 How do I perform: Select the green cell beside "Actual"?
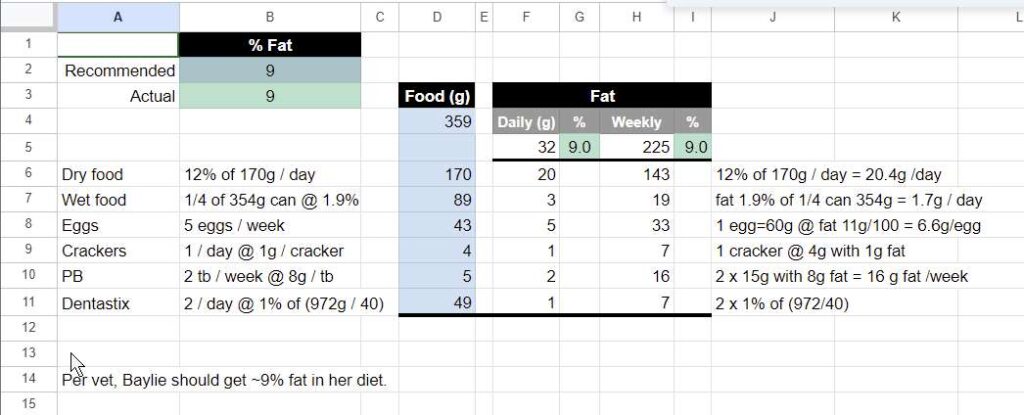pyautogui.click(x=269, y=96)
